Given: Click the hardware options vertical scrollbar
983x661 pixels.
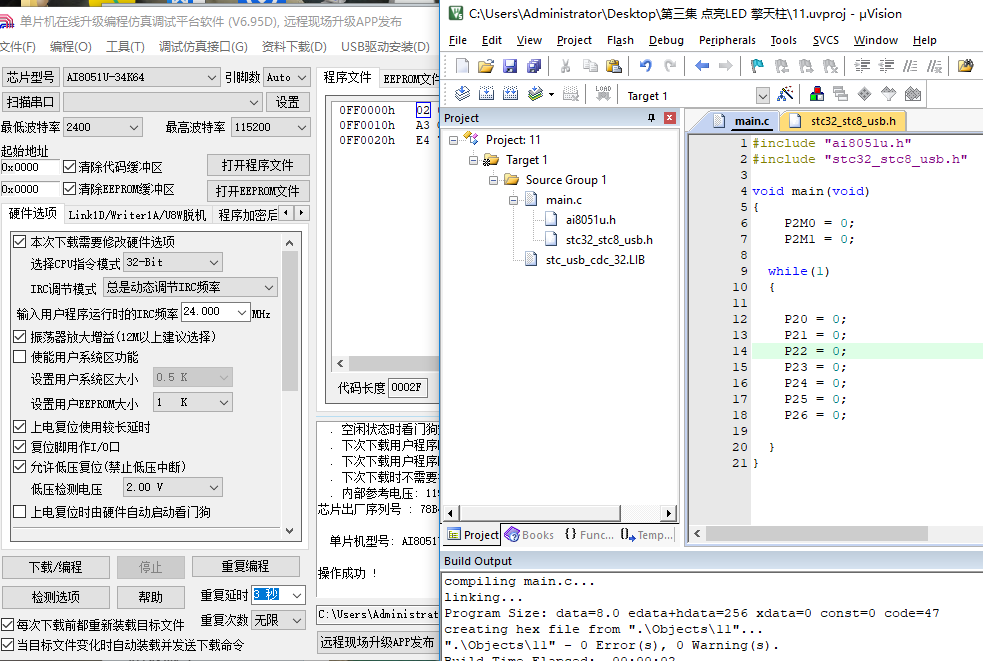Looking at the screenshot, I should pos(289,386).
